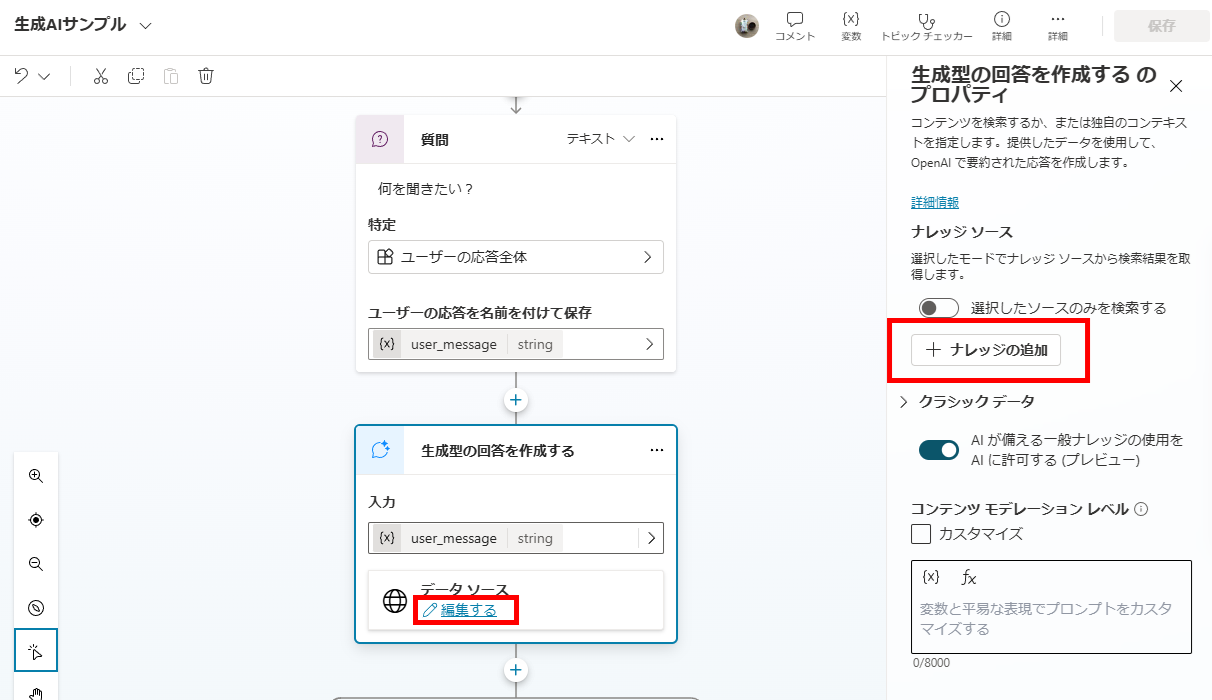Viewport: 1212px width, 700px height.
Task: Check the カスタマイズ checkbox
Action: [921, 534]
